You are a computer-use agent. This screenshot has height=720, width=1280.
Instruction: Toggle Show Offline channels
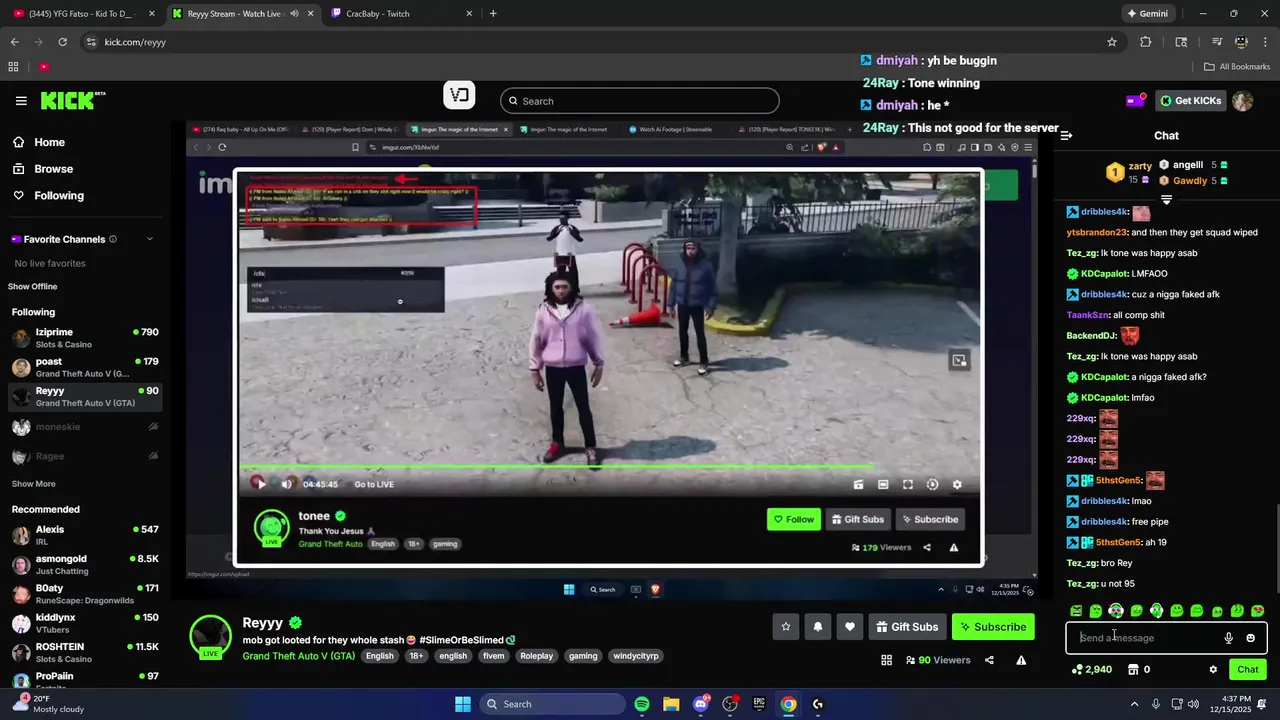(33, 287)
